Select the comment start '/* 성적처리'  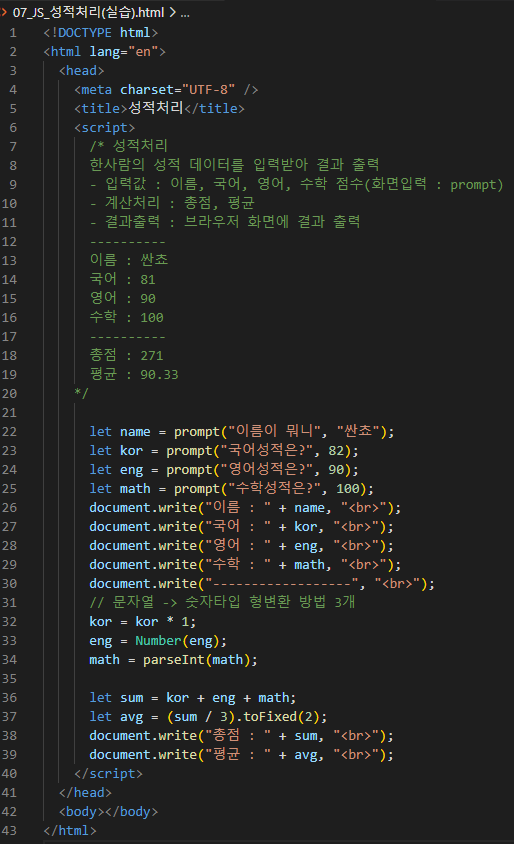tap(129, 146)
